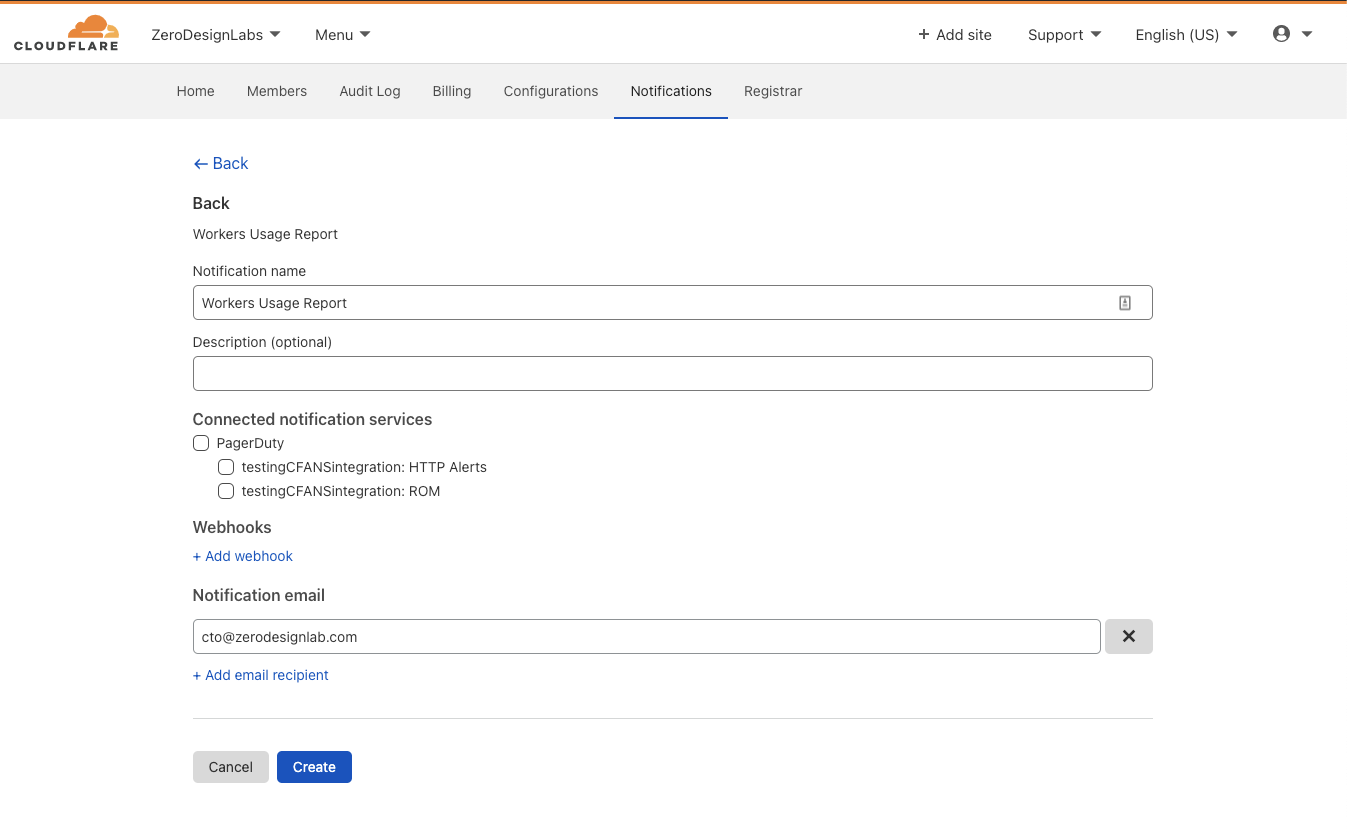Click the Create button
The width and height of the screenshot is (1347, 833).
click(x=314, y=767)
